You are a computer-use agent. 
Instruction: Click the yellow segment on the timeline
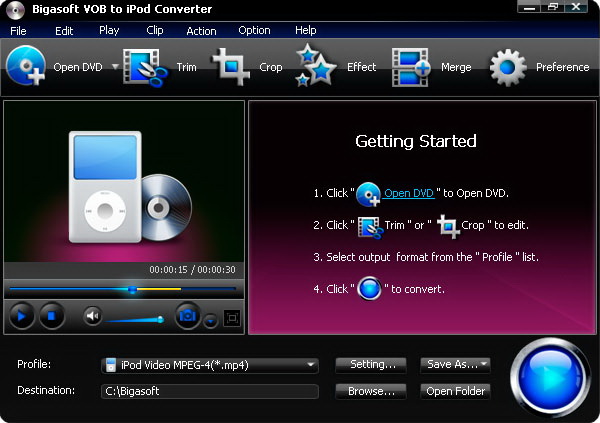159,289
